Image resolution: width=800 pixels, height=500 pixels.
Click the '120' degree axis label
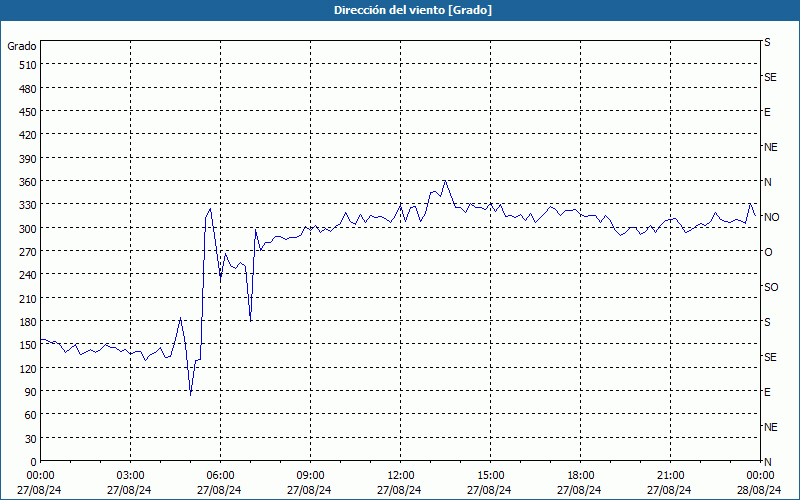[x=28, y=369]
